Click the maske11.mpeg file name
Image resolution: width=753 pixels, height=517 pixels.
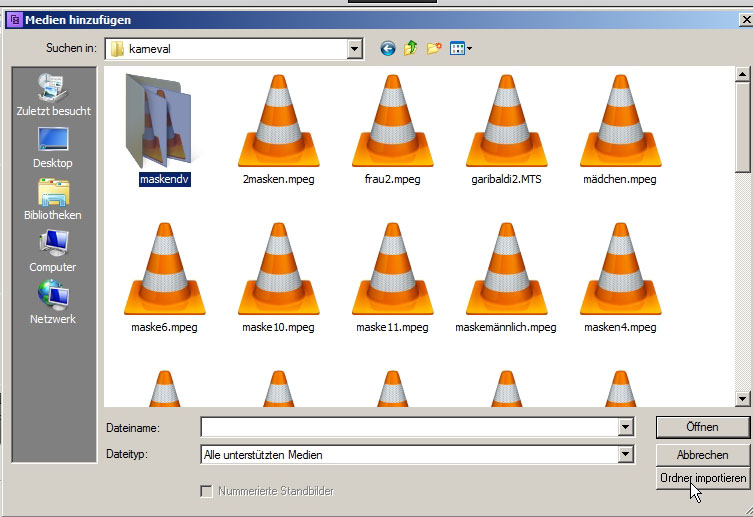392,327
